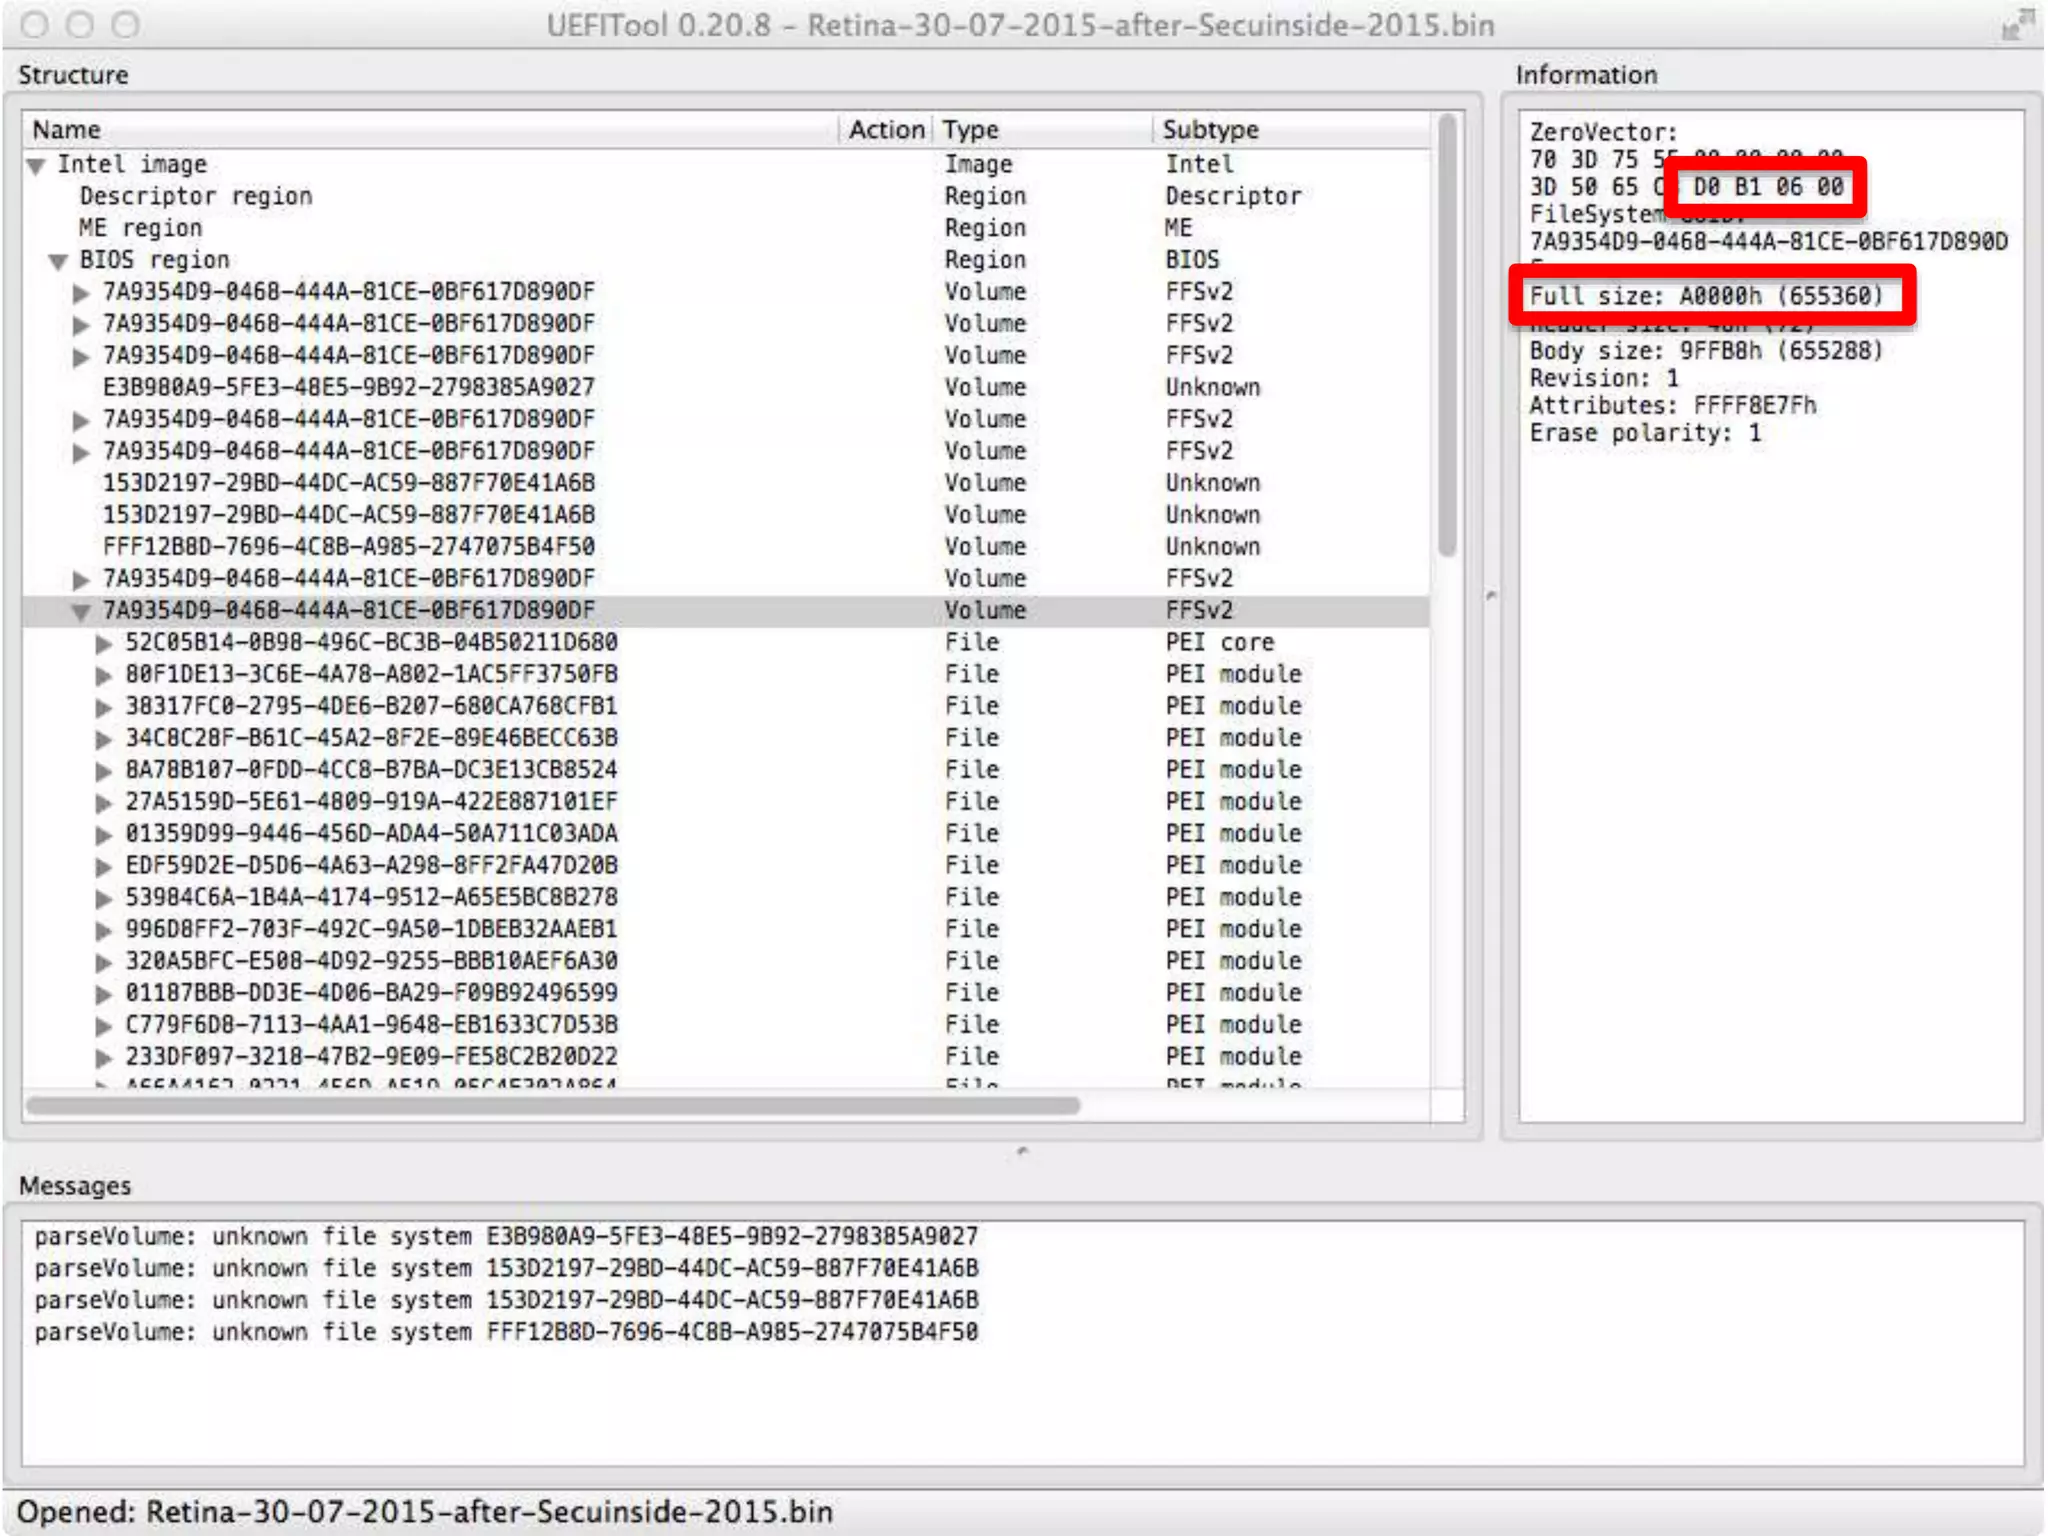Viewport: 2048px width, 1536px height.
Task: Collapse the Intel image tree node
Action: coord(37,166)
